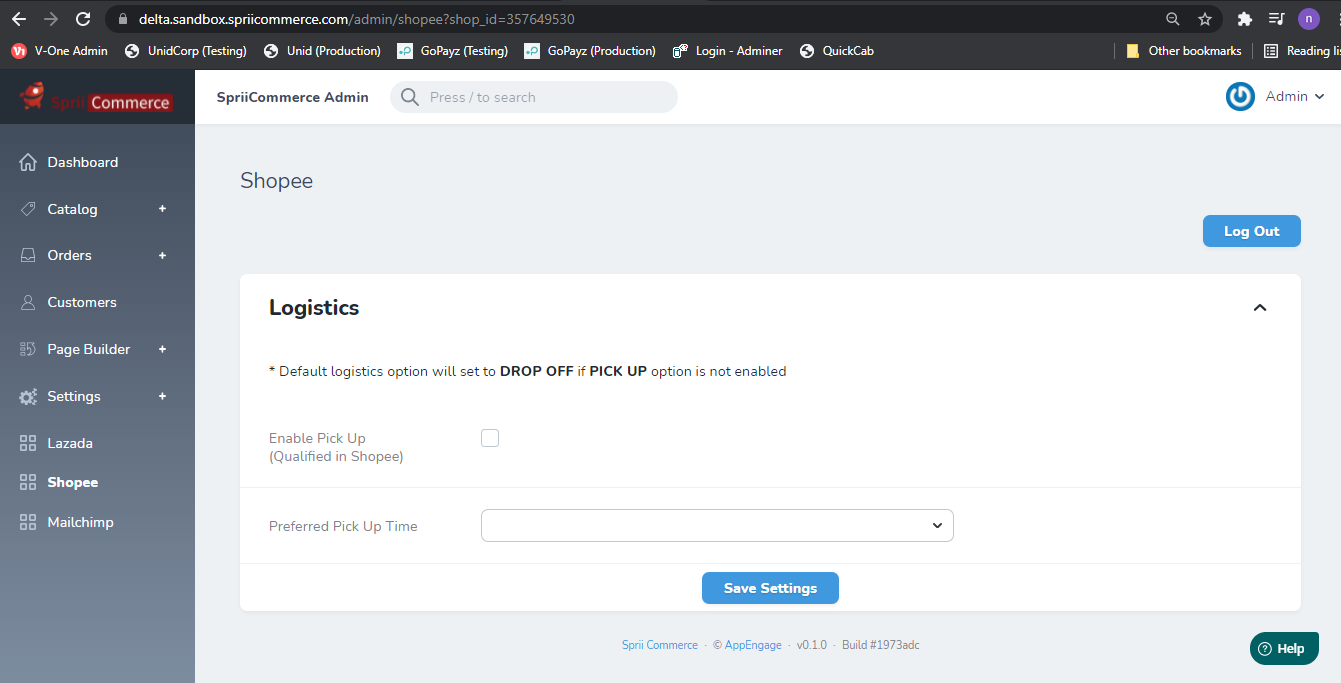Focus the Press / to search field
Viewport: 1341px width, 683px height.
click(x=534, y=97)
